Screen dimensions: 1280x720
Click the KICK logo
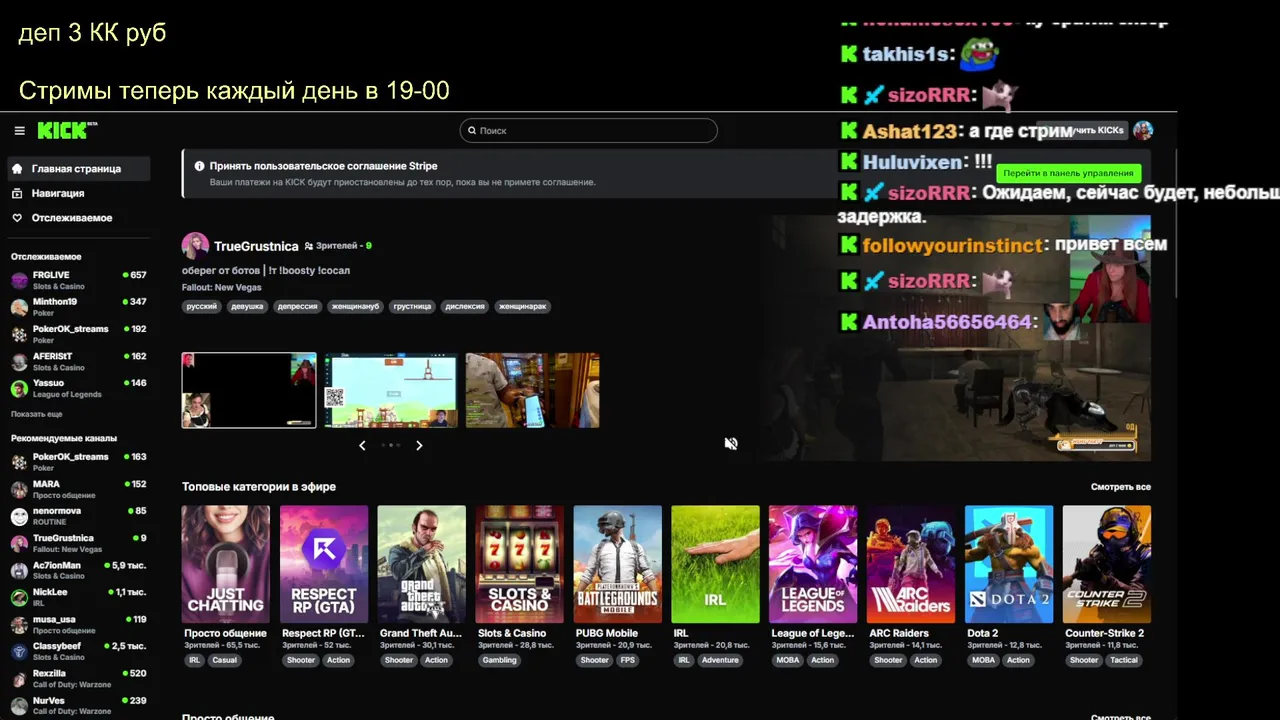coord(67,130)
